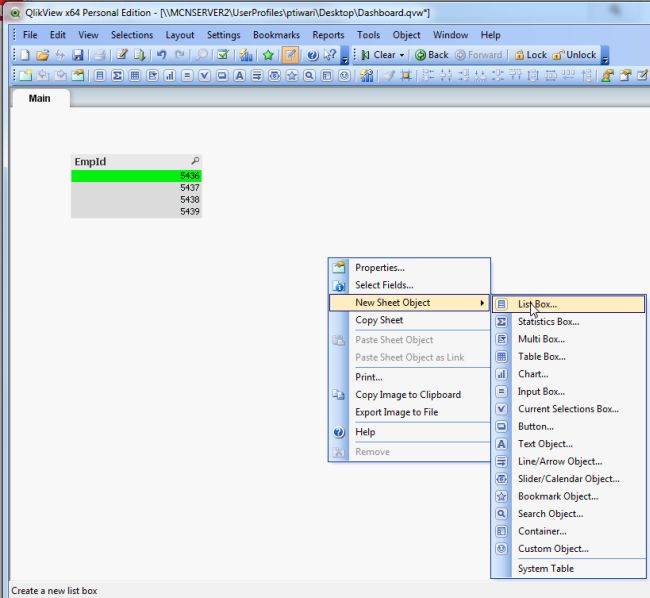Click the Open document folder icon
Viewport: 650px width, 598px height.
(42, 55)
